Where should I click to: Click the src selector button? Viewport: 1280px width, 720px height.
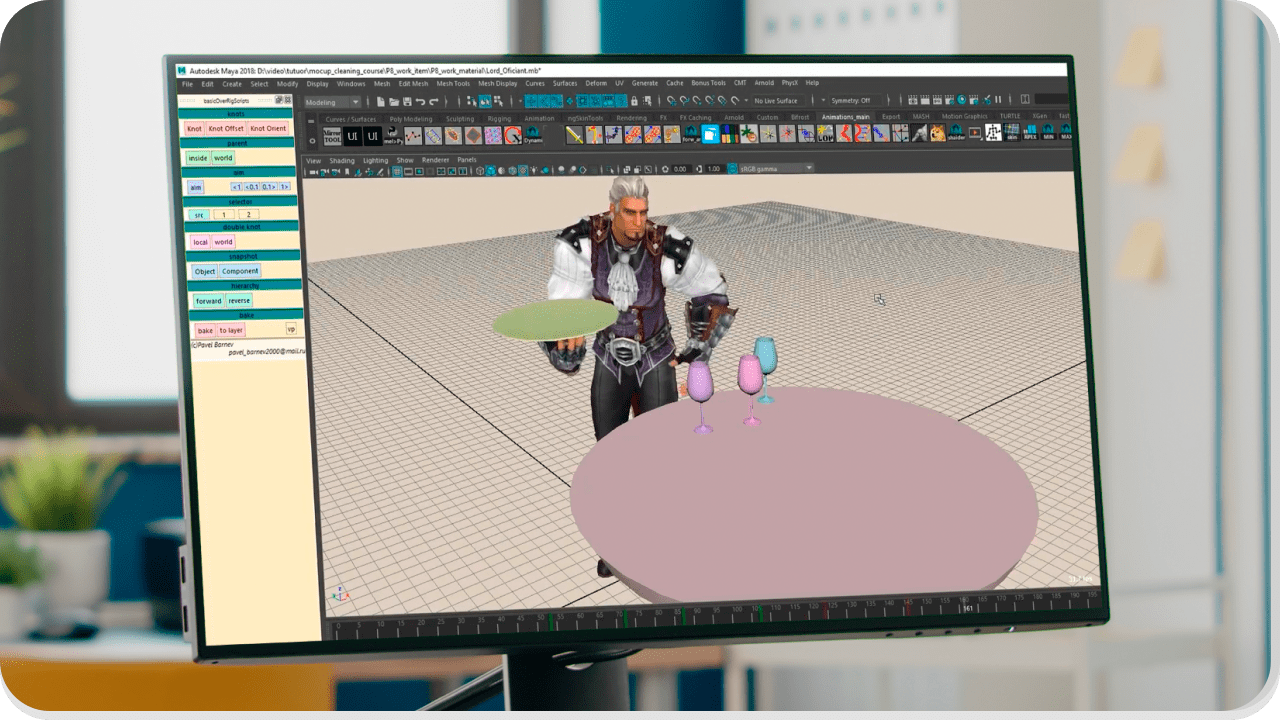pos(198,215)
